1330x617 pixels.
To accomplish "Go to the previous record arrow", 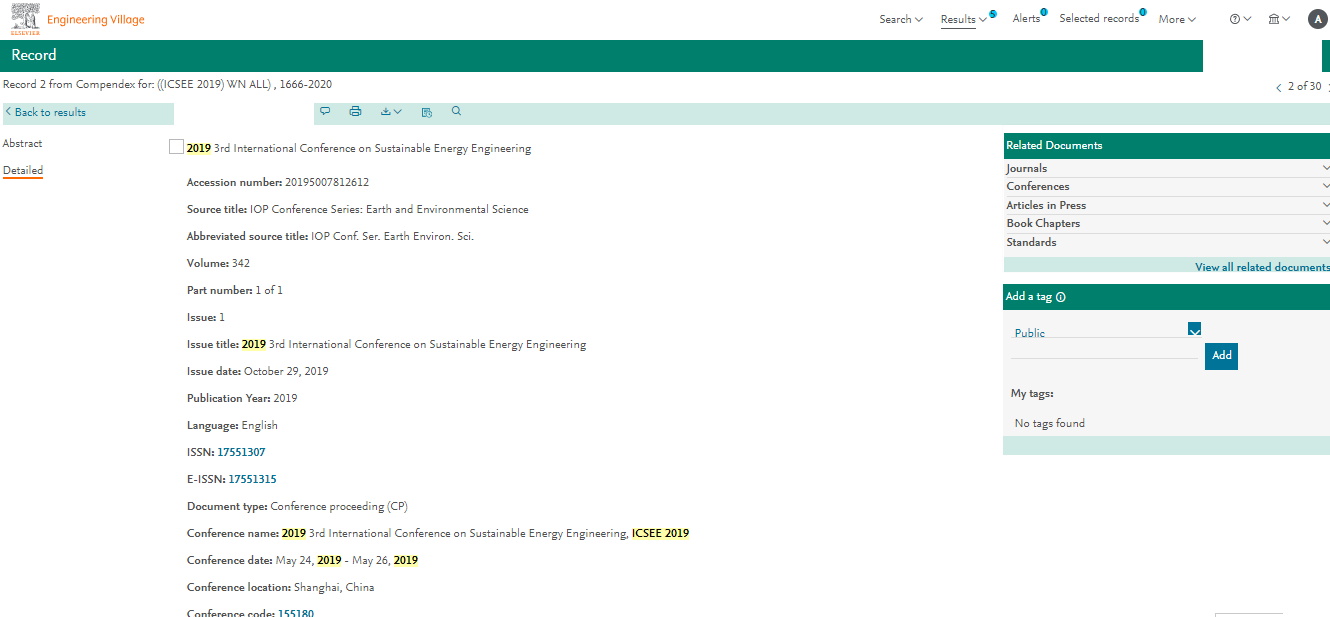I will [x=1278, y=88].
